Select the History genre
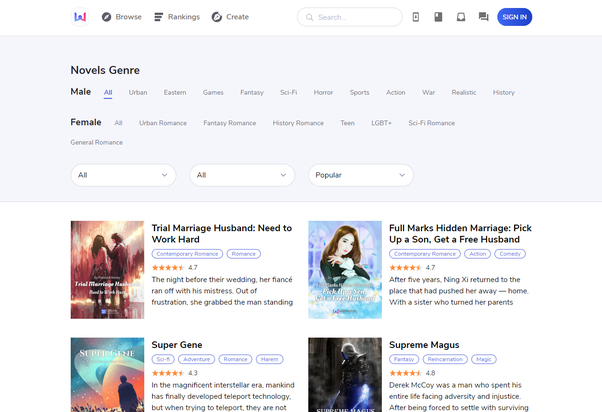 (x=504, y=93)
